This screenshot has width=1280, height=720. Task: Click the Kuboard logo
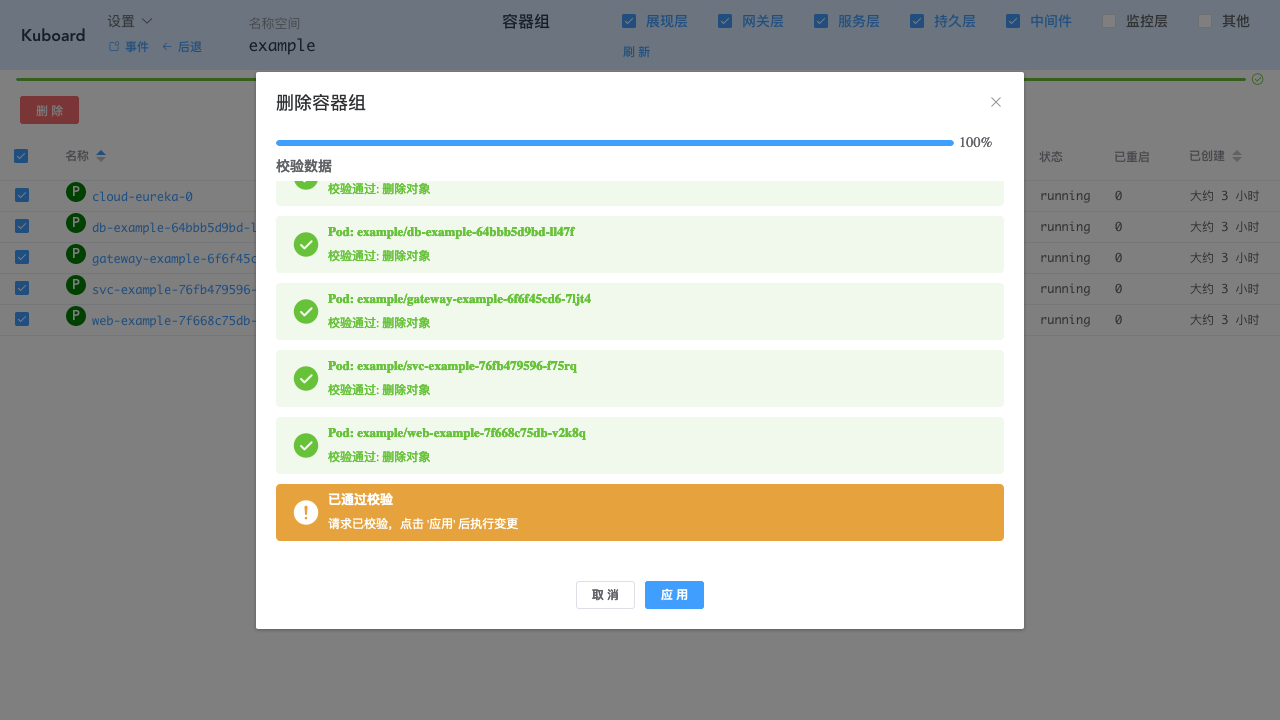[x=52, y=35]
